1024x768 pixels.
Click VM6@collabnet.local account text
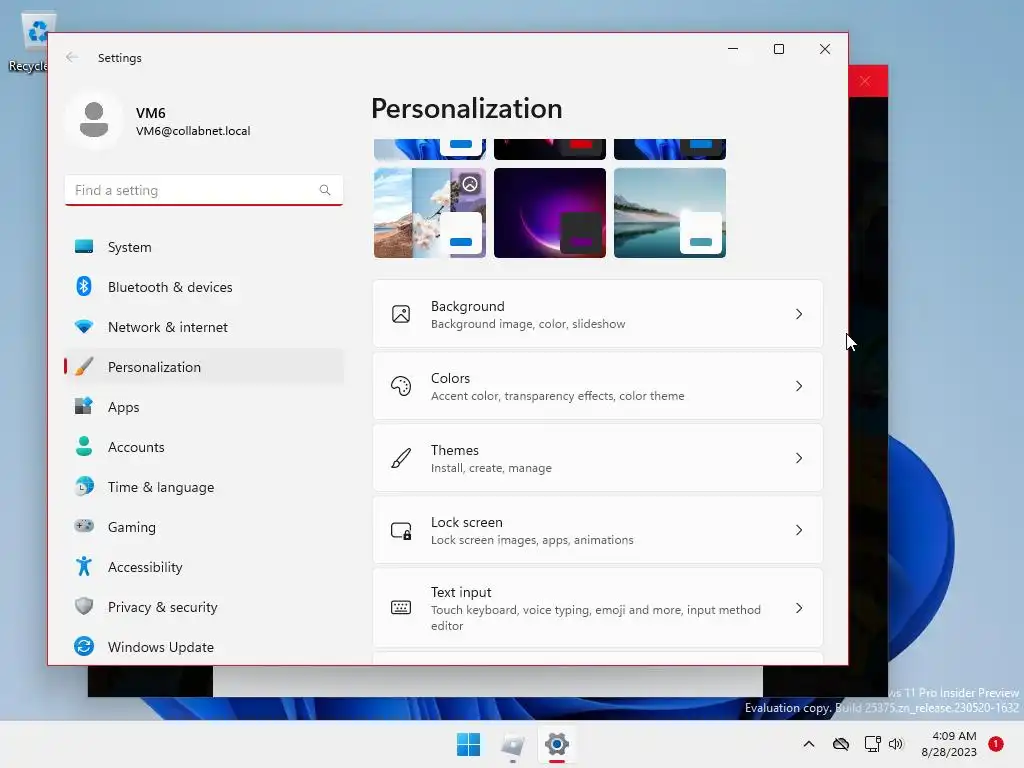(193, 131)
